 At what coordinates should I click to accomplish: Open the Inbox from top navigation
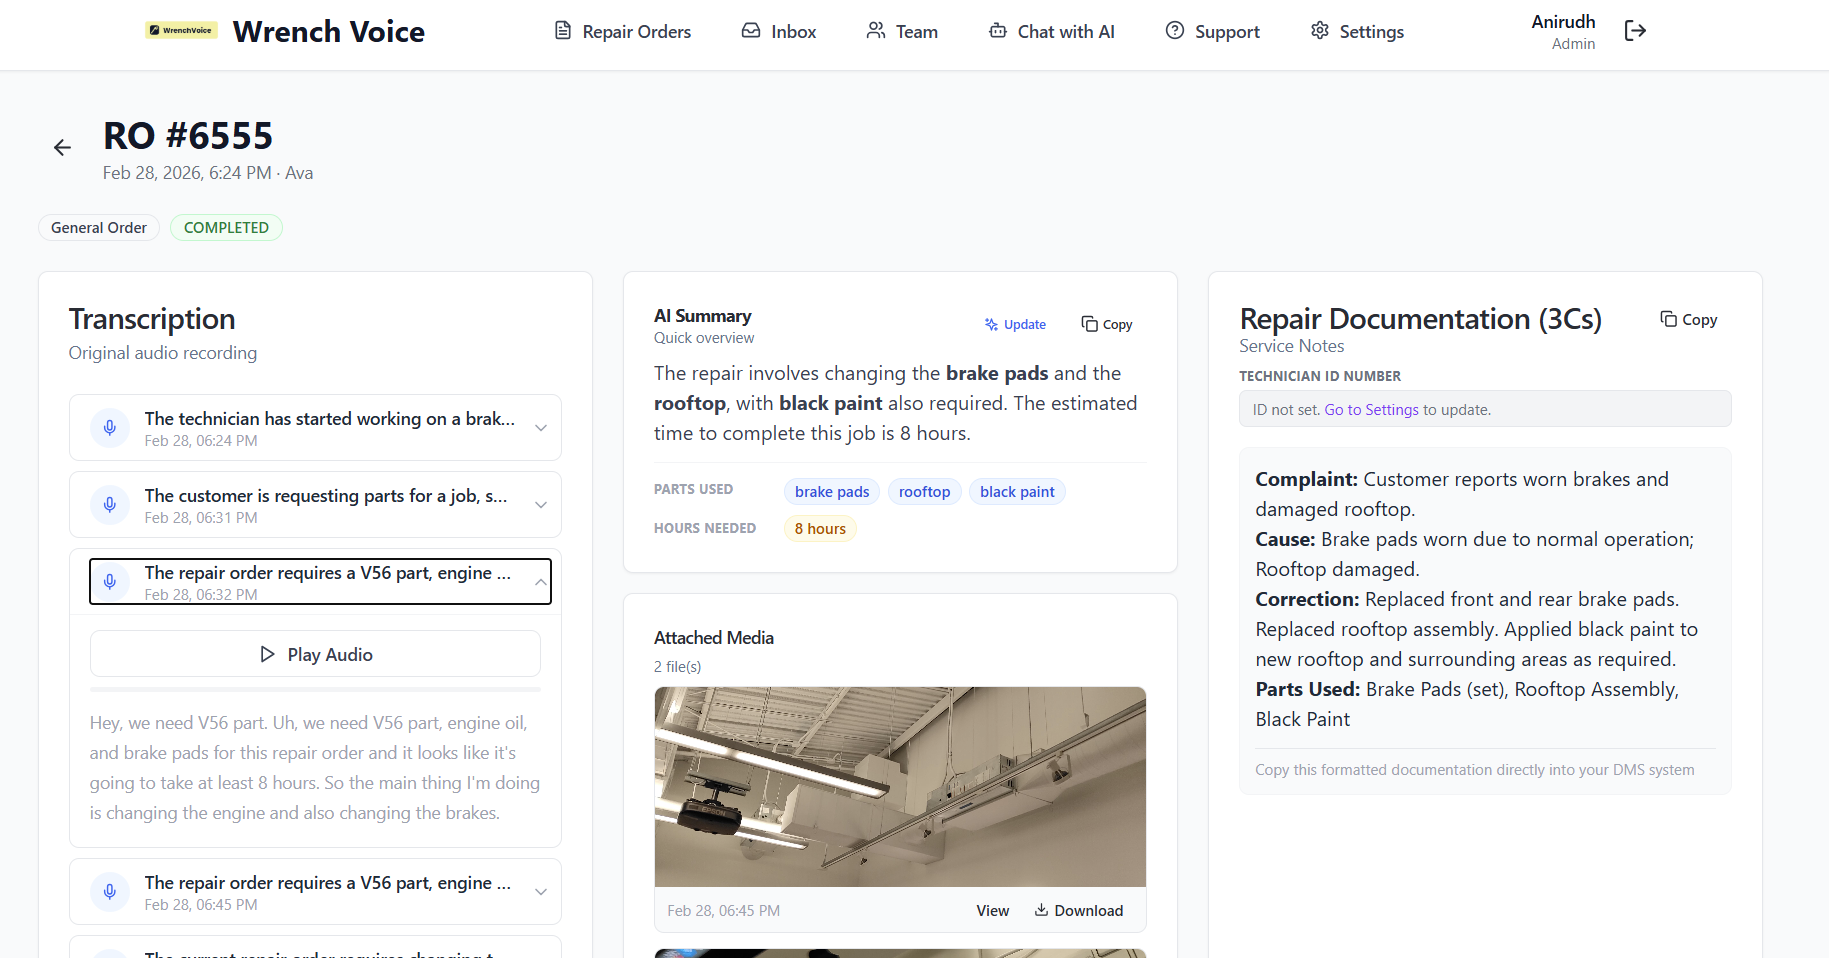click(779, 32)
